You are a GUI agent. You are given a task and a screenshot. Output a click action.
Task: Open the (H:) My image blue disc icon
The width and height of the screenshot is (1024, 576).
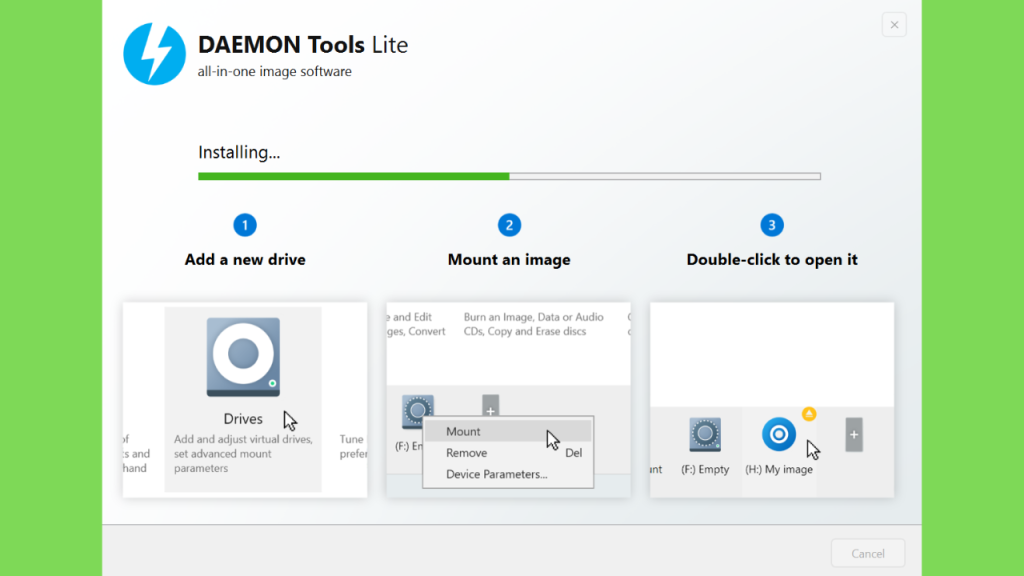coord(778,434)
